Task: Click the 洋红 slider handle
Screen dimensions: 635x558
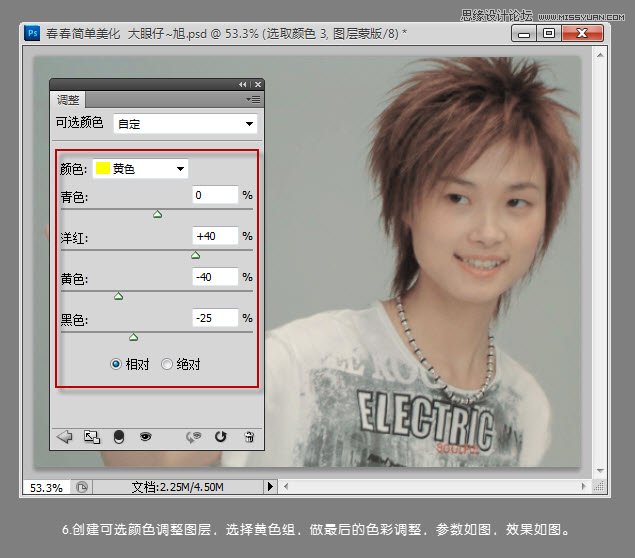Action: pos(196,255)
